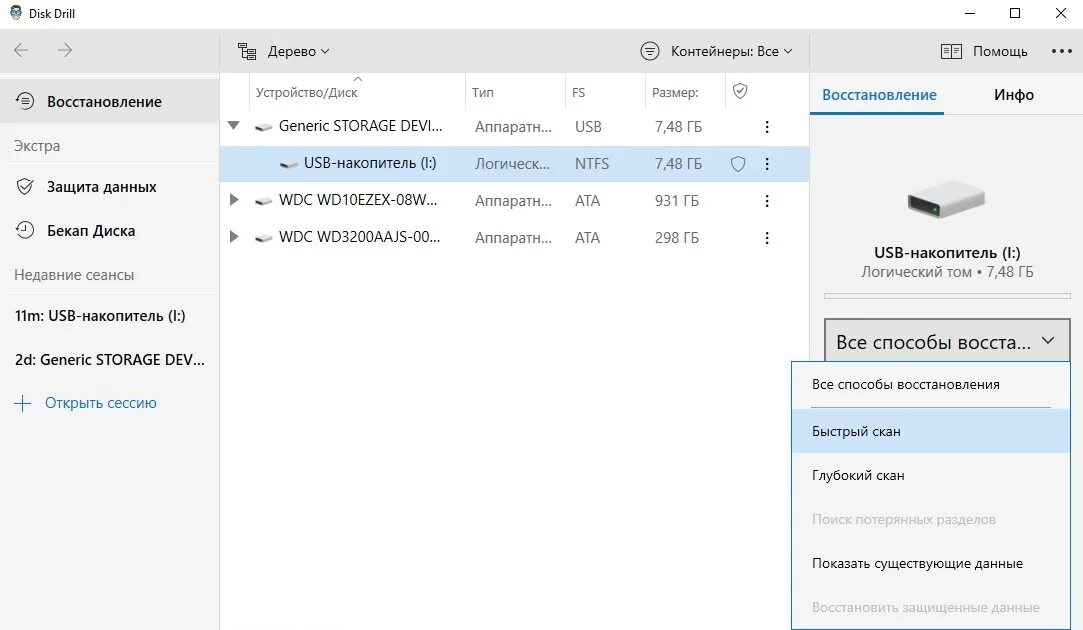1083x630 pixels.
Task: Open options menu for USB-накопитель (I:)
Action: pos(767,164)
